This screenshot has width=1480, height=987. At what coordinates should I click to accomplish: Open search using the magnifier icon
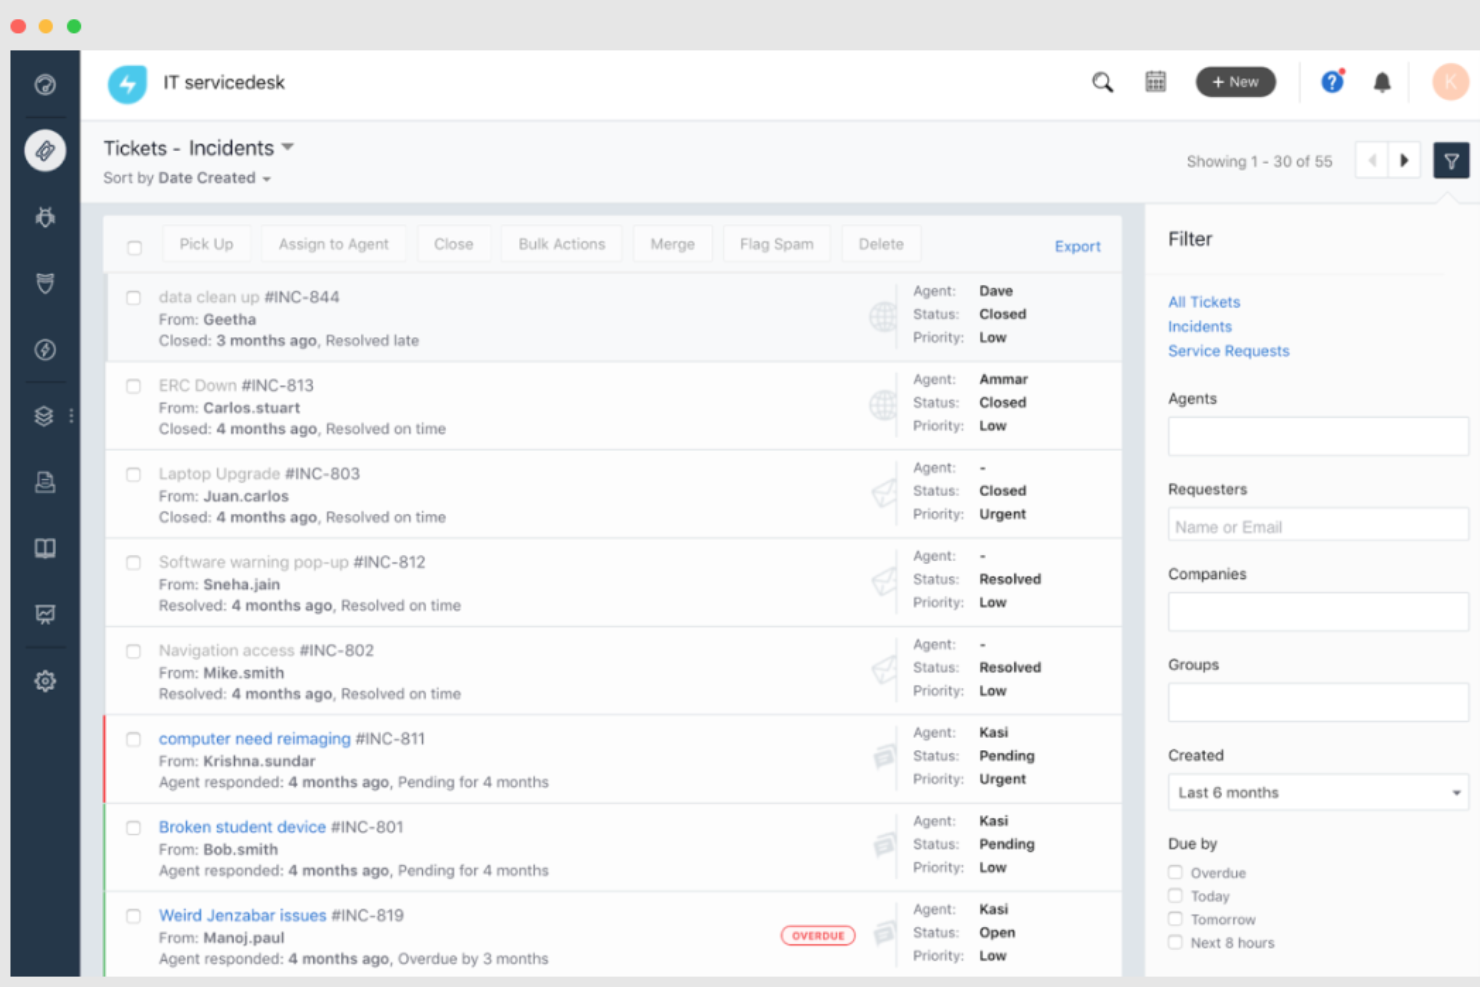click(x=1102, y=82)
